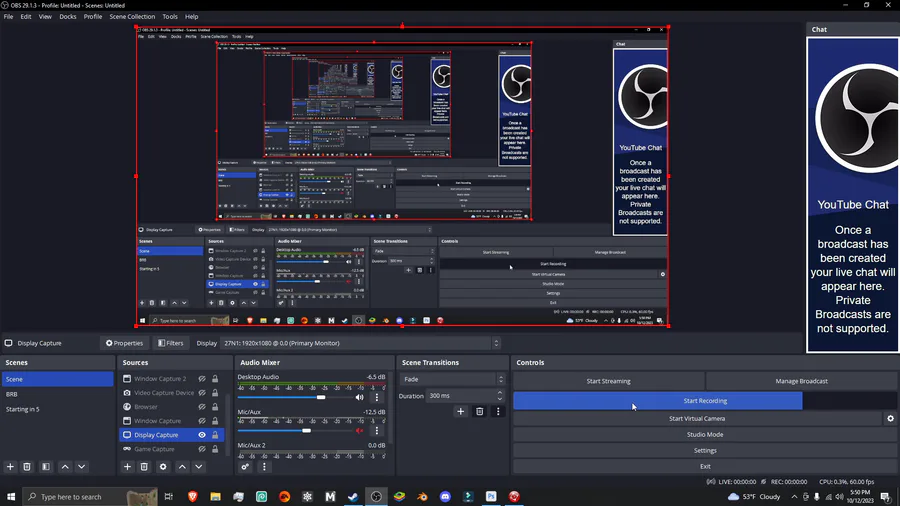Image resolution: width=900 pixels, height=506 pixels.
Task: Open the View menu
Action: (45, 17)
